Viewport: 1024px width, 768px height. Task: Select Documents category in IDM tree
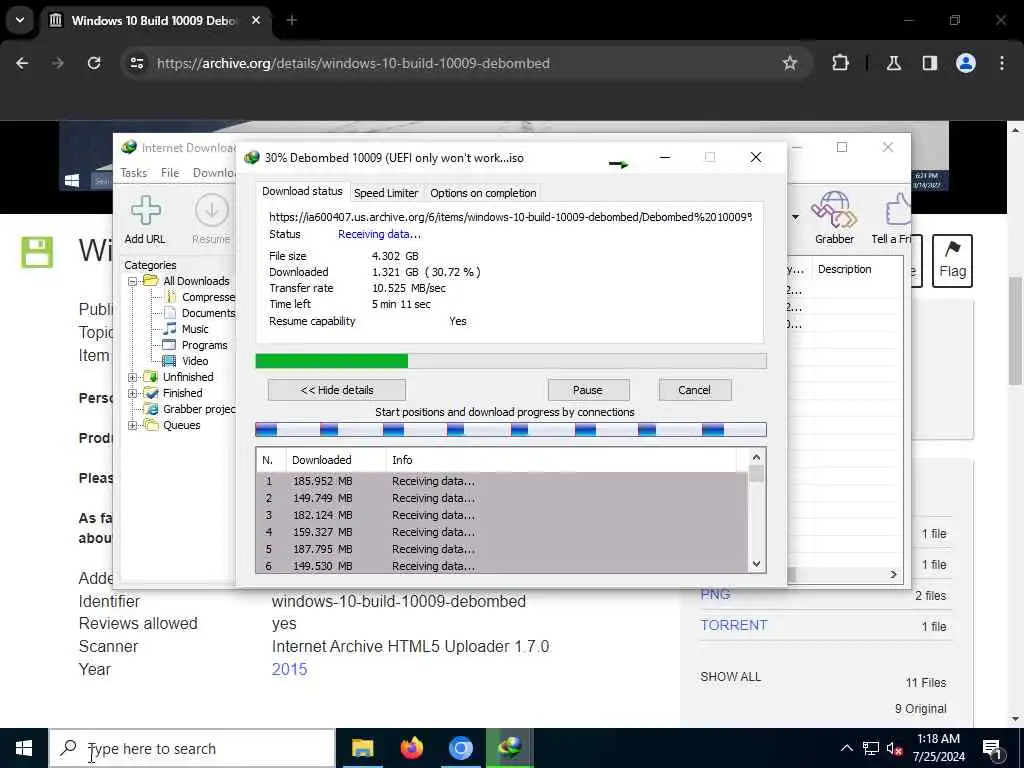[199, 313]
